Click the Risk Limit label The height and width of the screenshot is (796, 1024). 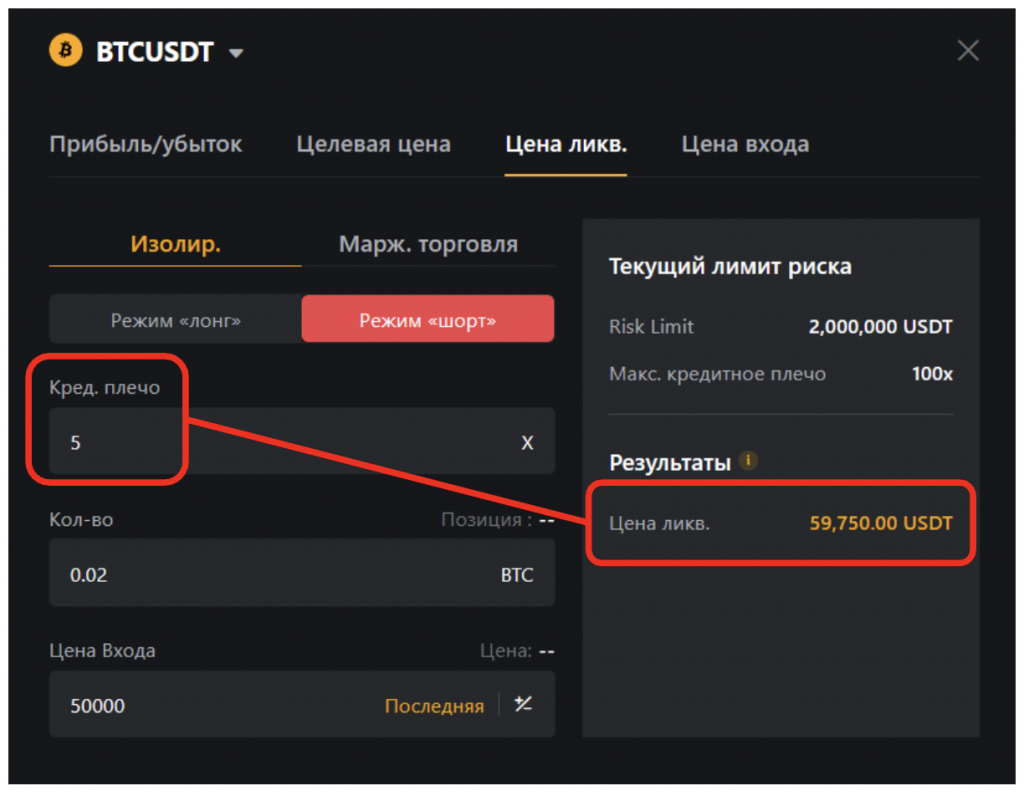click(x=651, y=326)
